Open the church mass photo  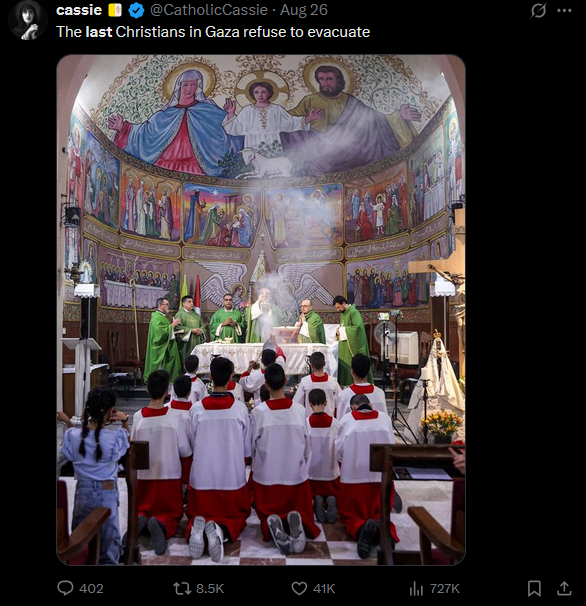coord(261,310)
